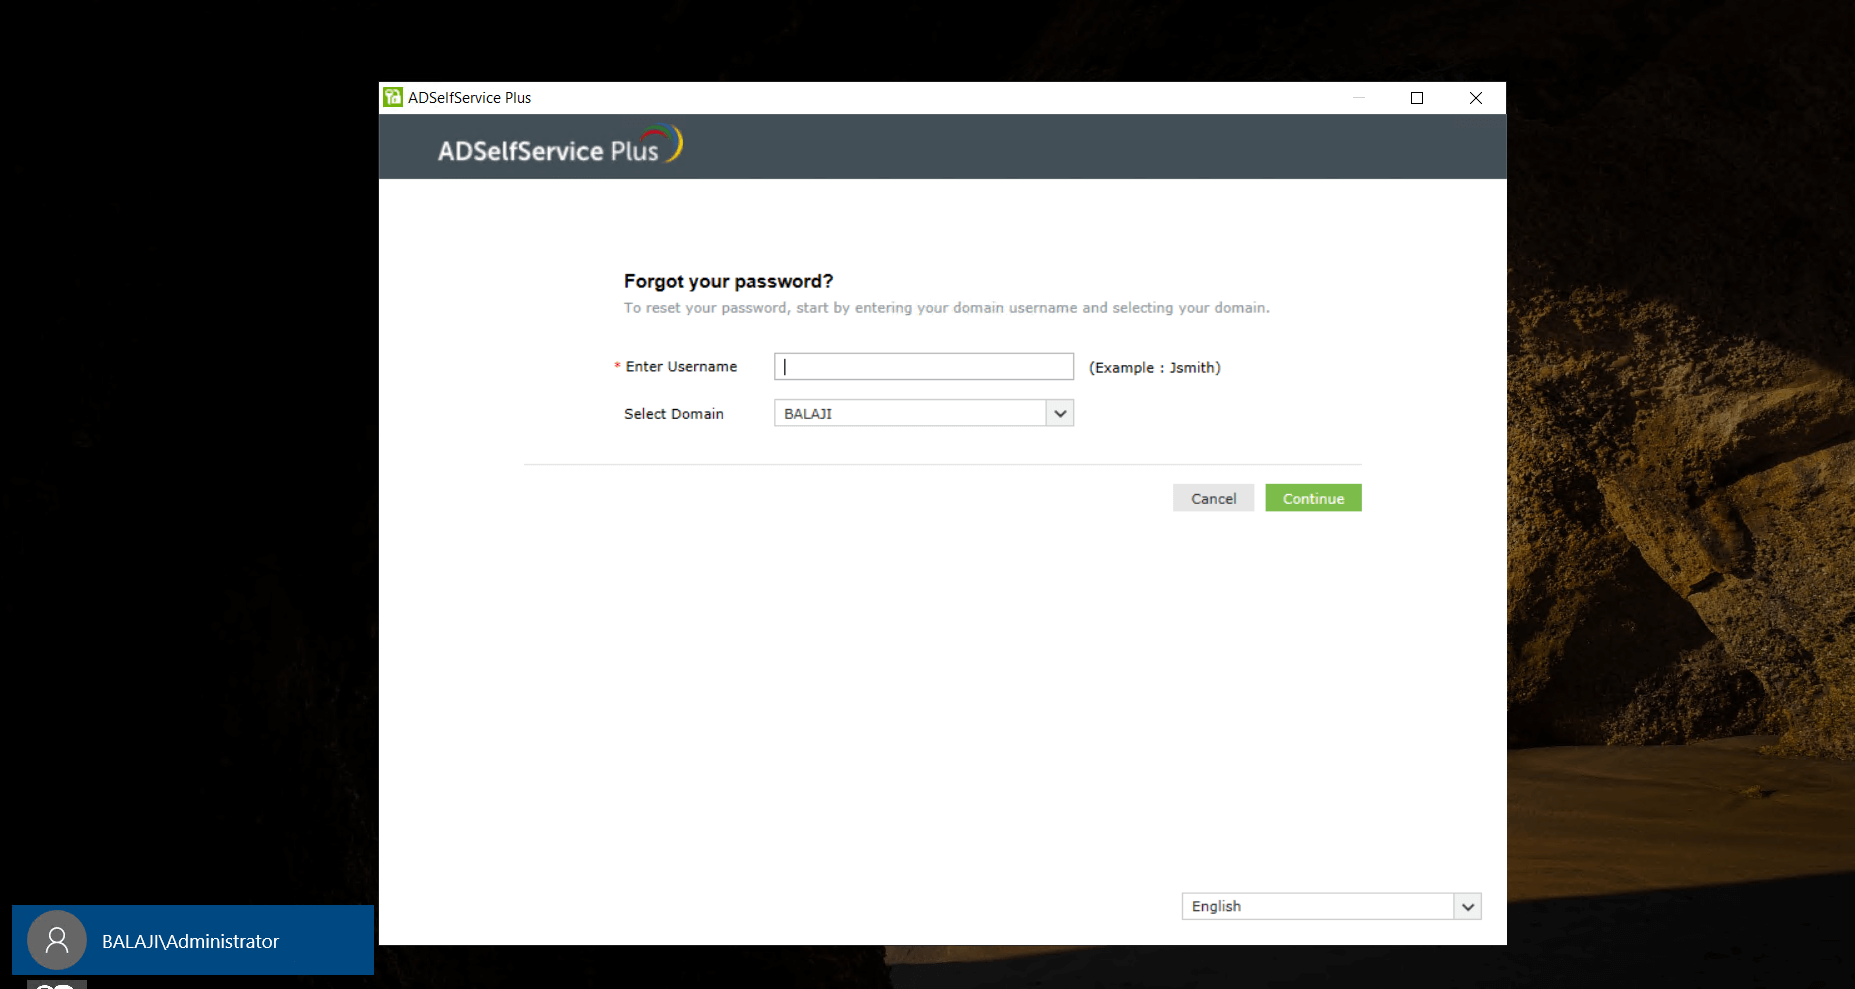Click the "Enter Username" field label

pyautogui.click(x=681, y=367)
